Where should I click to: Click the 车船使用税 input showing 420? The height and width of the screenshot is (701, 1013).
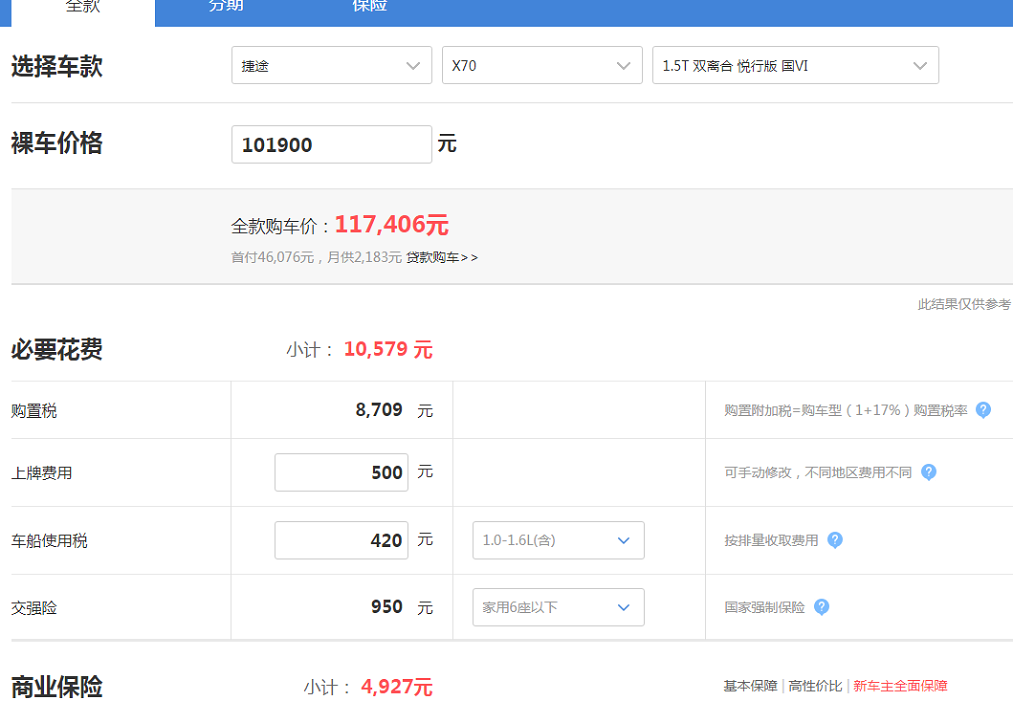coord(341,540)
